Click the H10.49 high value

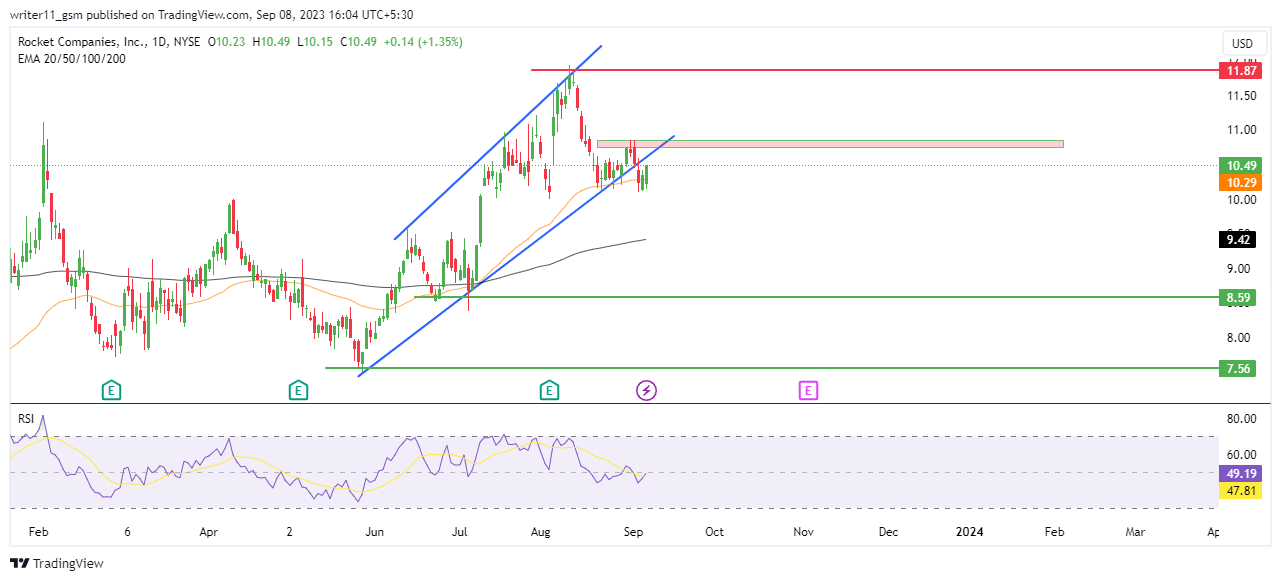[272, 42]
